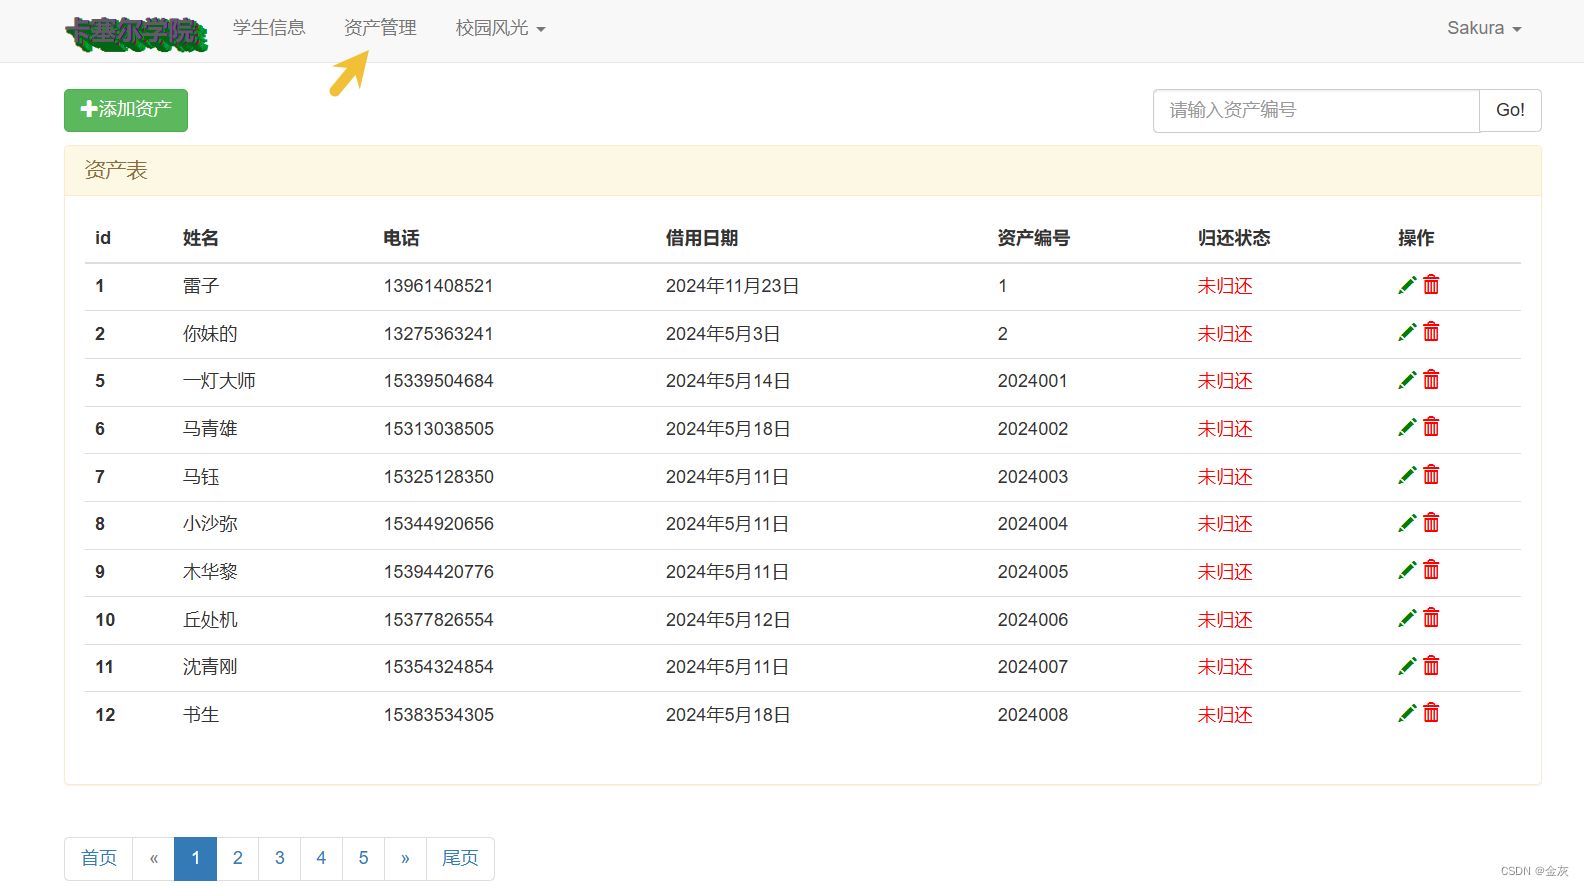Select pagination page 1
Screen dimensions: 1584x886
196,858
